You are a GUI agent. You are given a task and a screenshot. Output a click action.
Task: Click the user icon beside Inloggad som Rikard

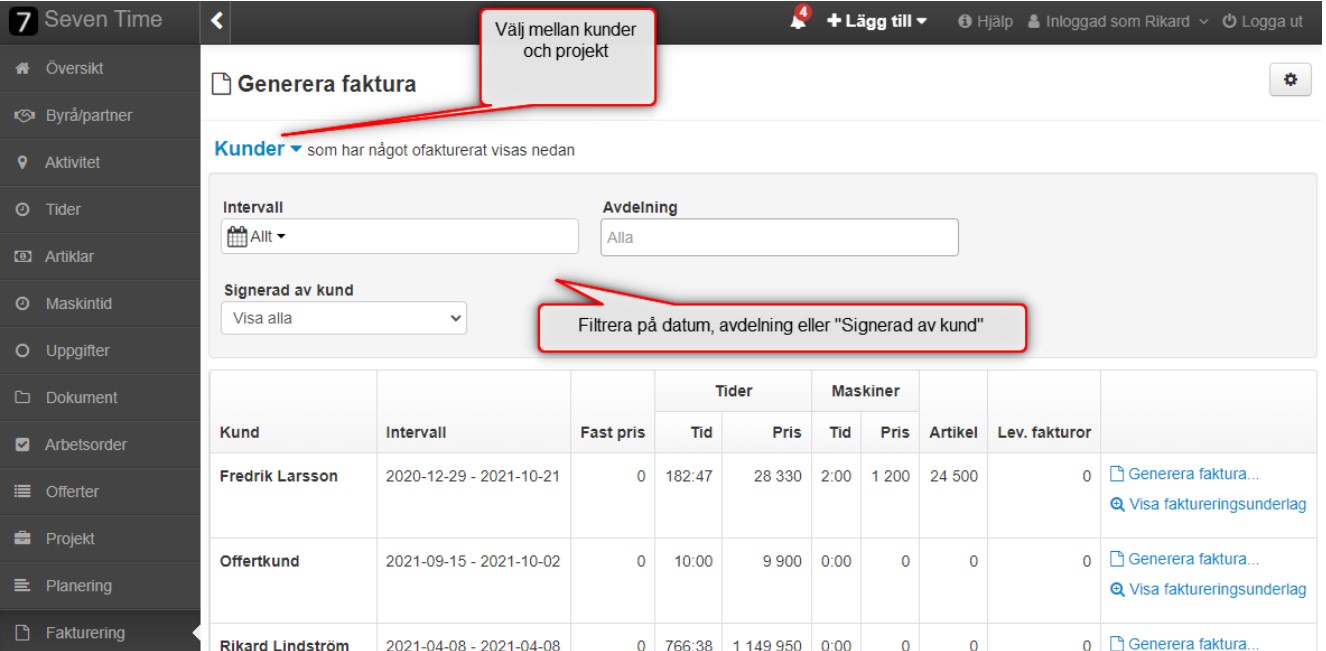point(1035,21)
